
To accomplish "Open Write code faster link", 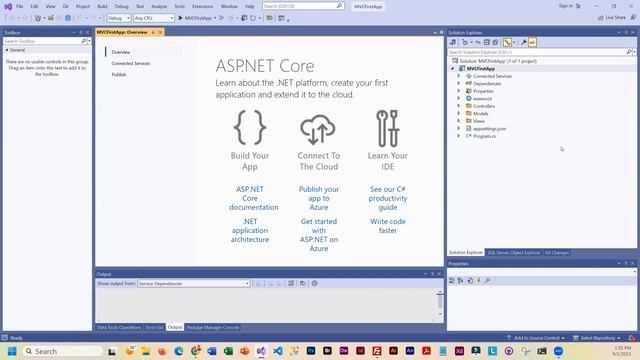I will click(388, 226).
